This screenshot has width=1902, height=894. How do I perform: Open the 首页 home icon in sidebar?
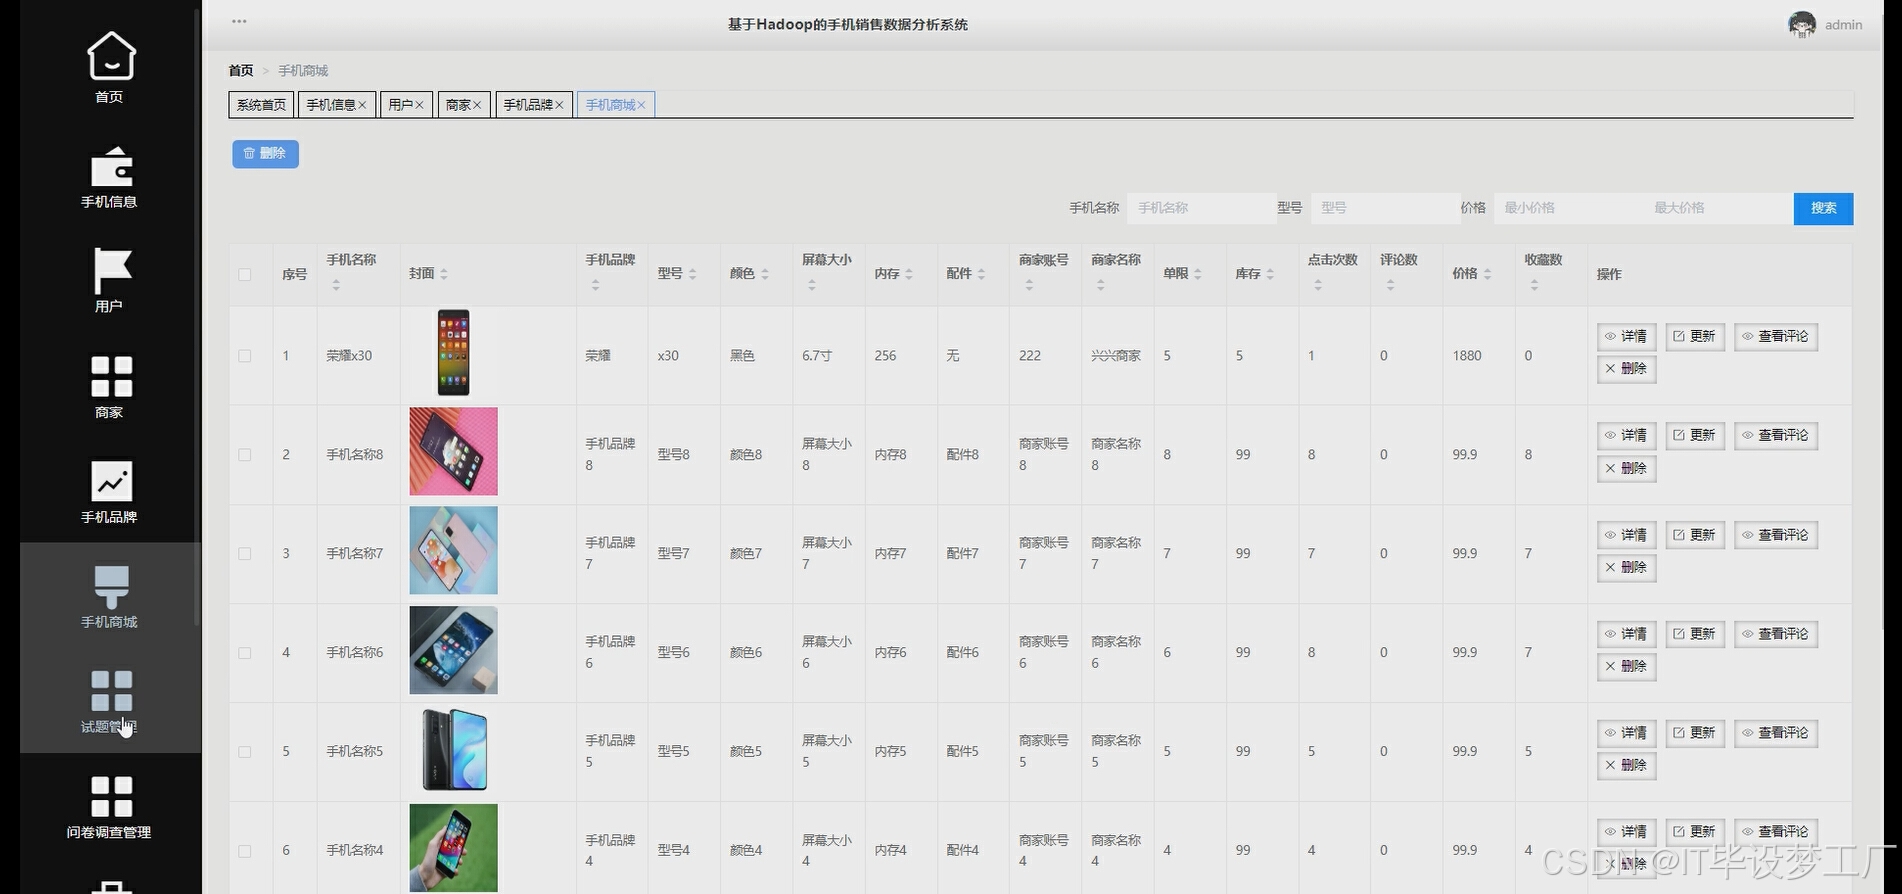pyautogui.click(x=111, y=56)
